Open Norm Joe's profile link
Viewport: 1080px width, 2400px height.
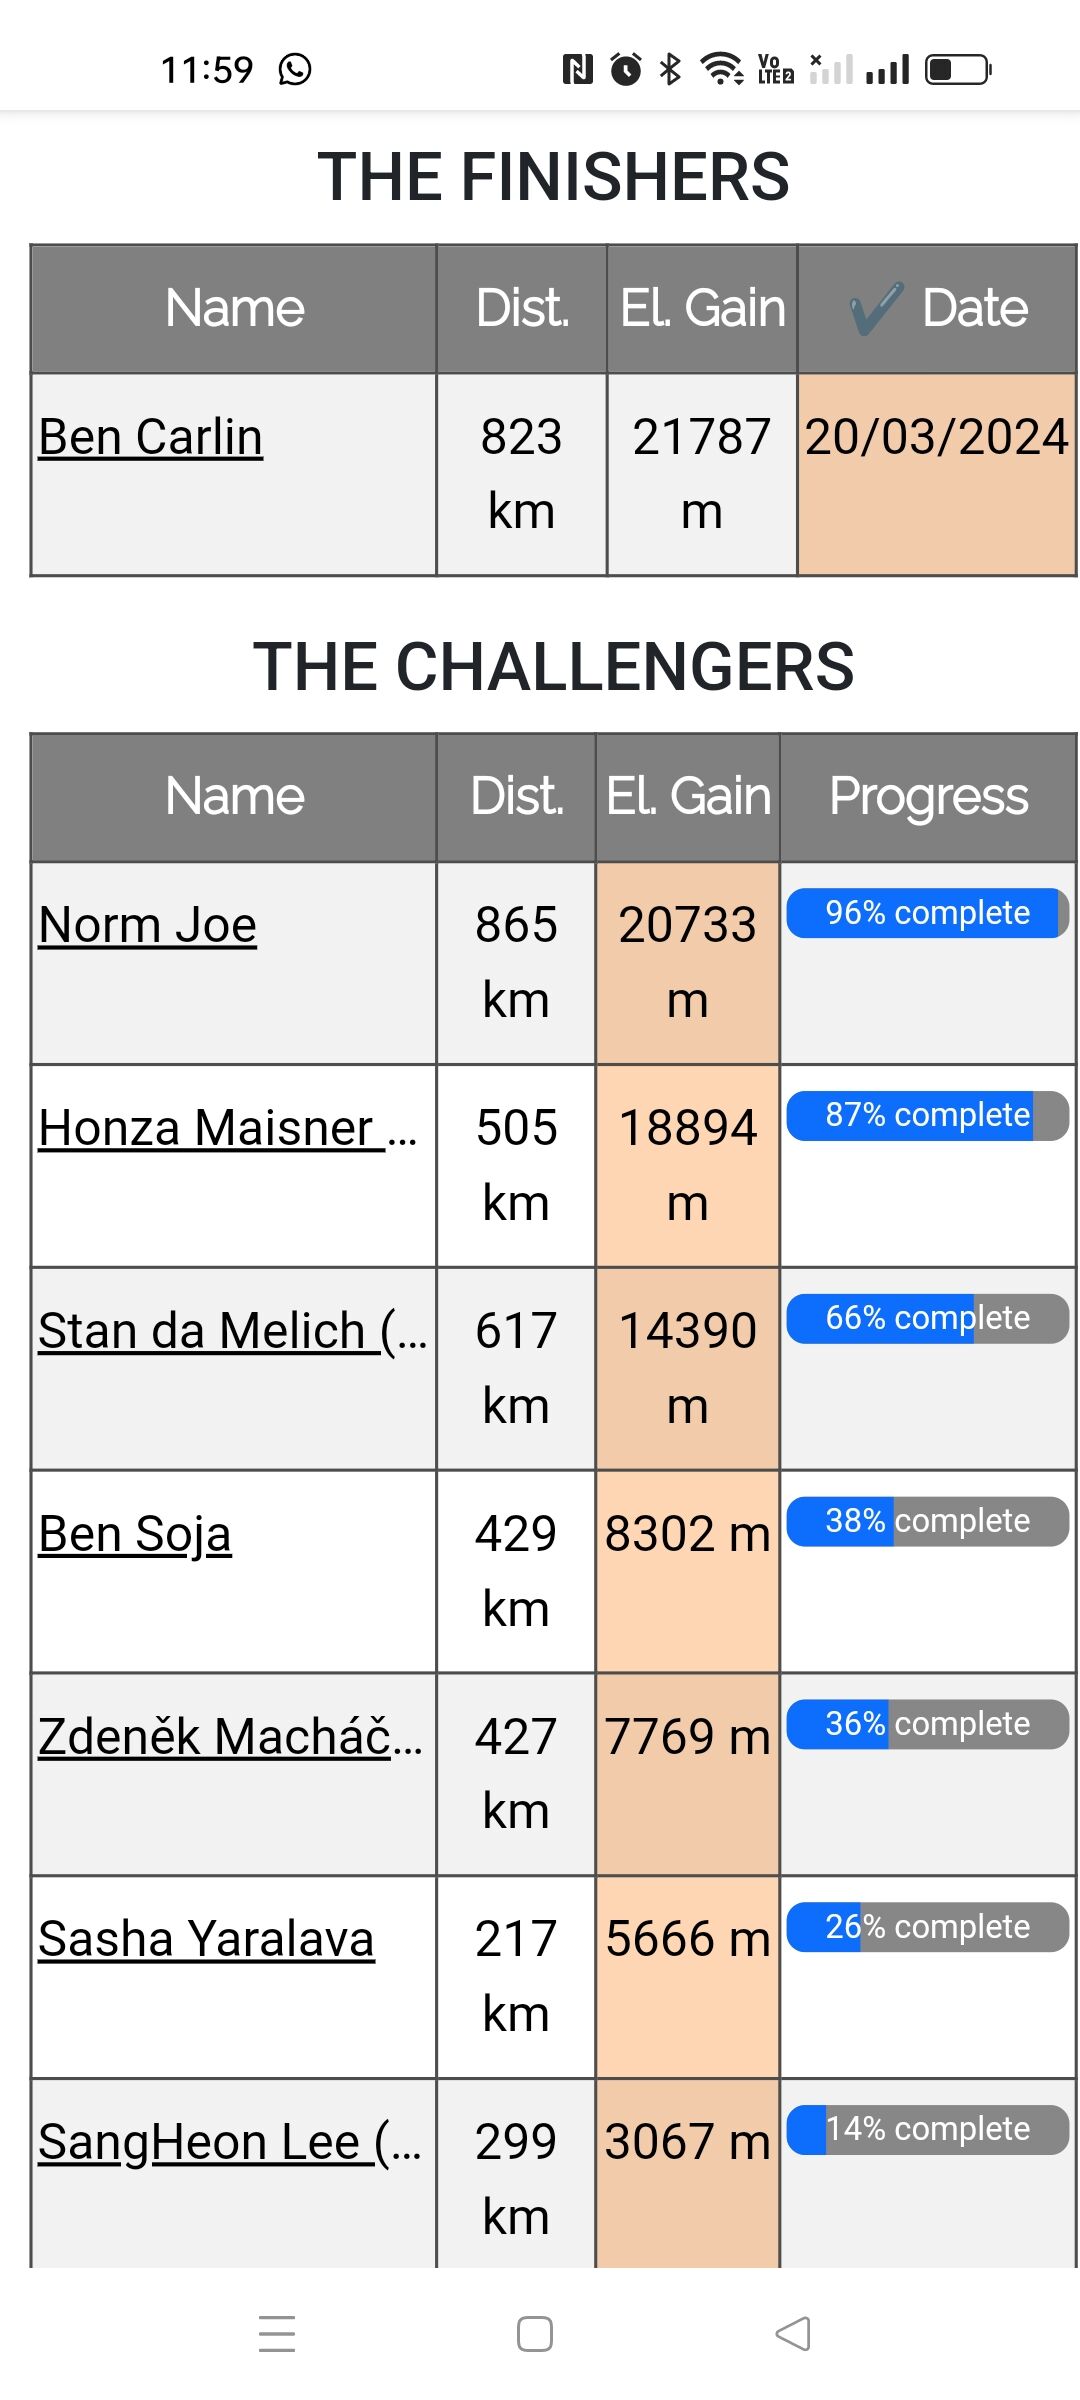(148, 925)
